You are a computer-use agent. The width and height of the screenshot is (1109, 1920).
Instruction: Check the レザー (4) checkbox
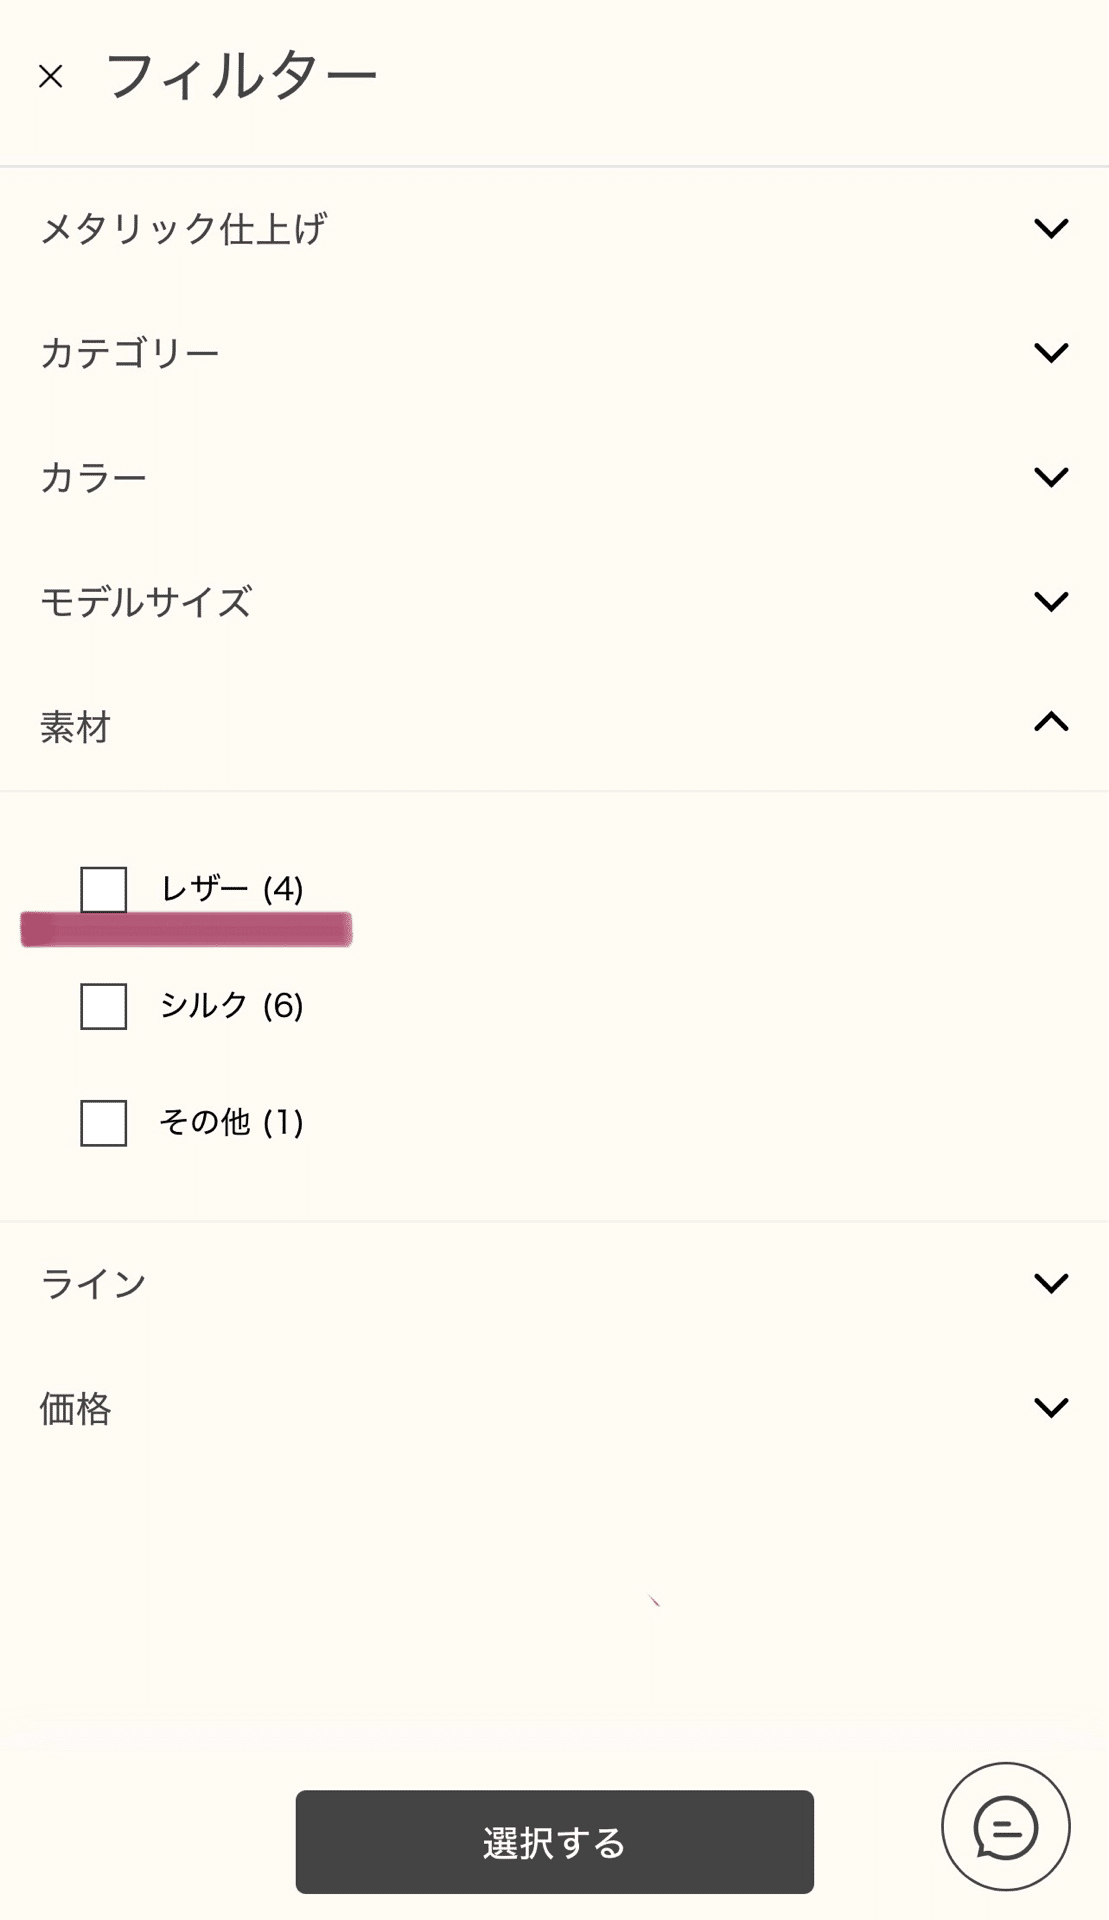(104, 889)
